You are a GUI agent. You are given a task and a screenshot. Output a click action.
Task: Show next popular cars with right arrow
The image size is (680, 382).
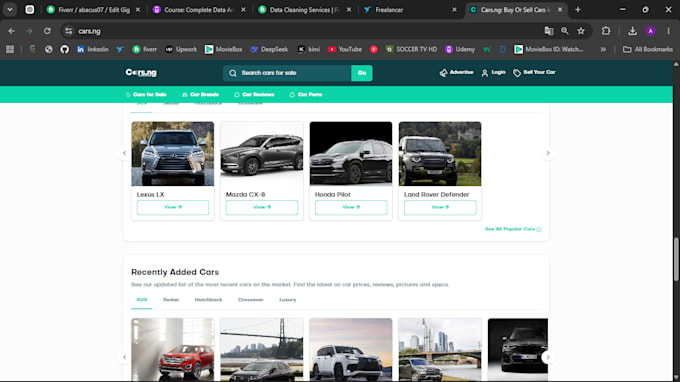coord(548,153)
